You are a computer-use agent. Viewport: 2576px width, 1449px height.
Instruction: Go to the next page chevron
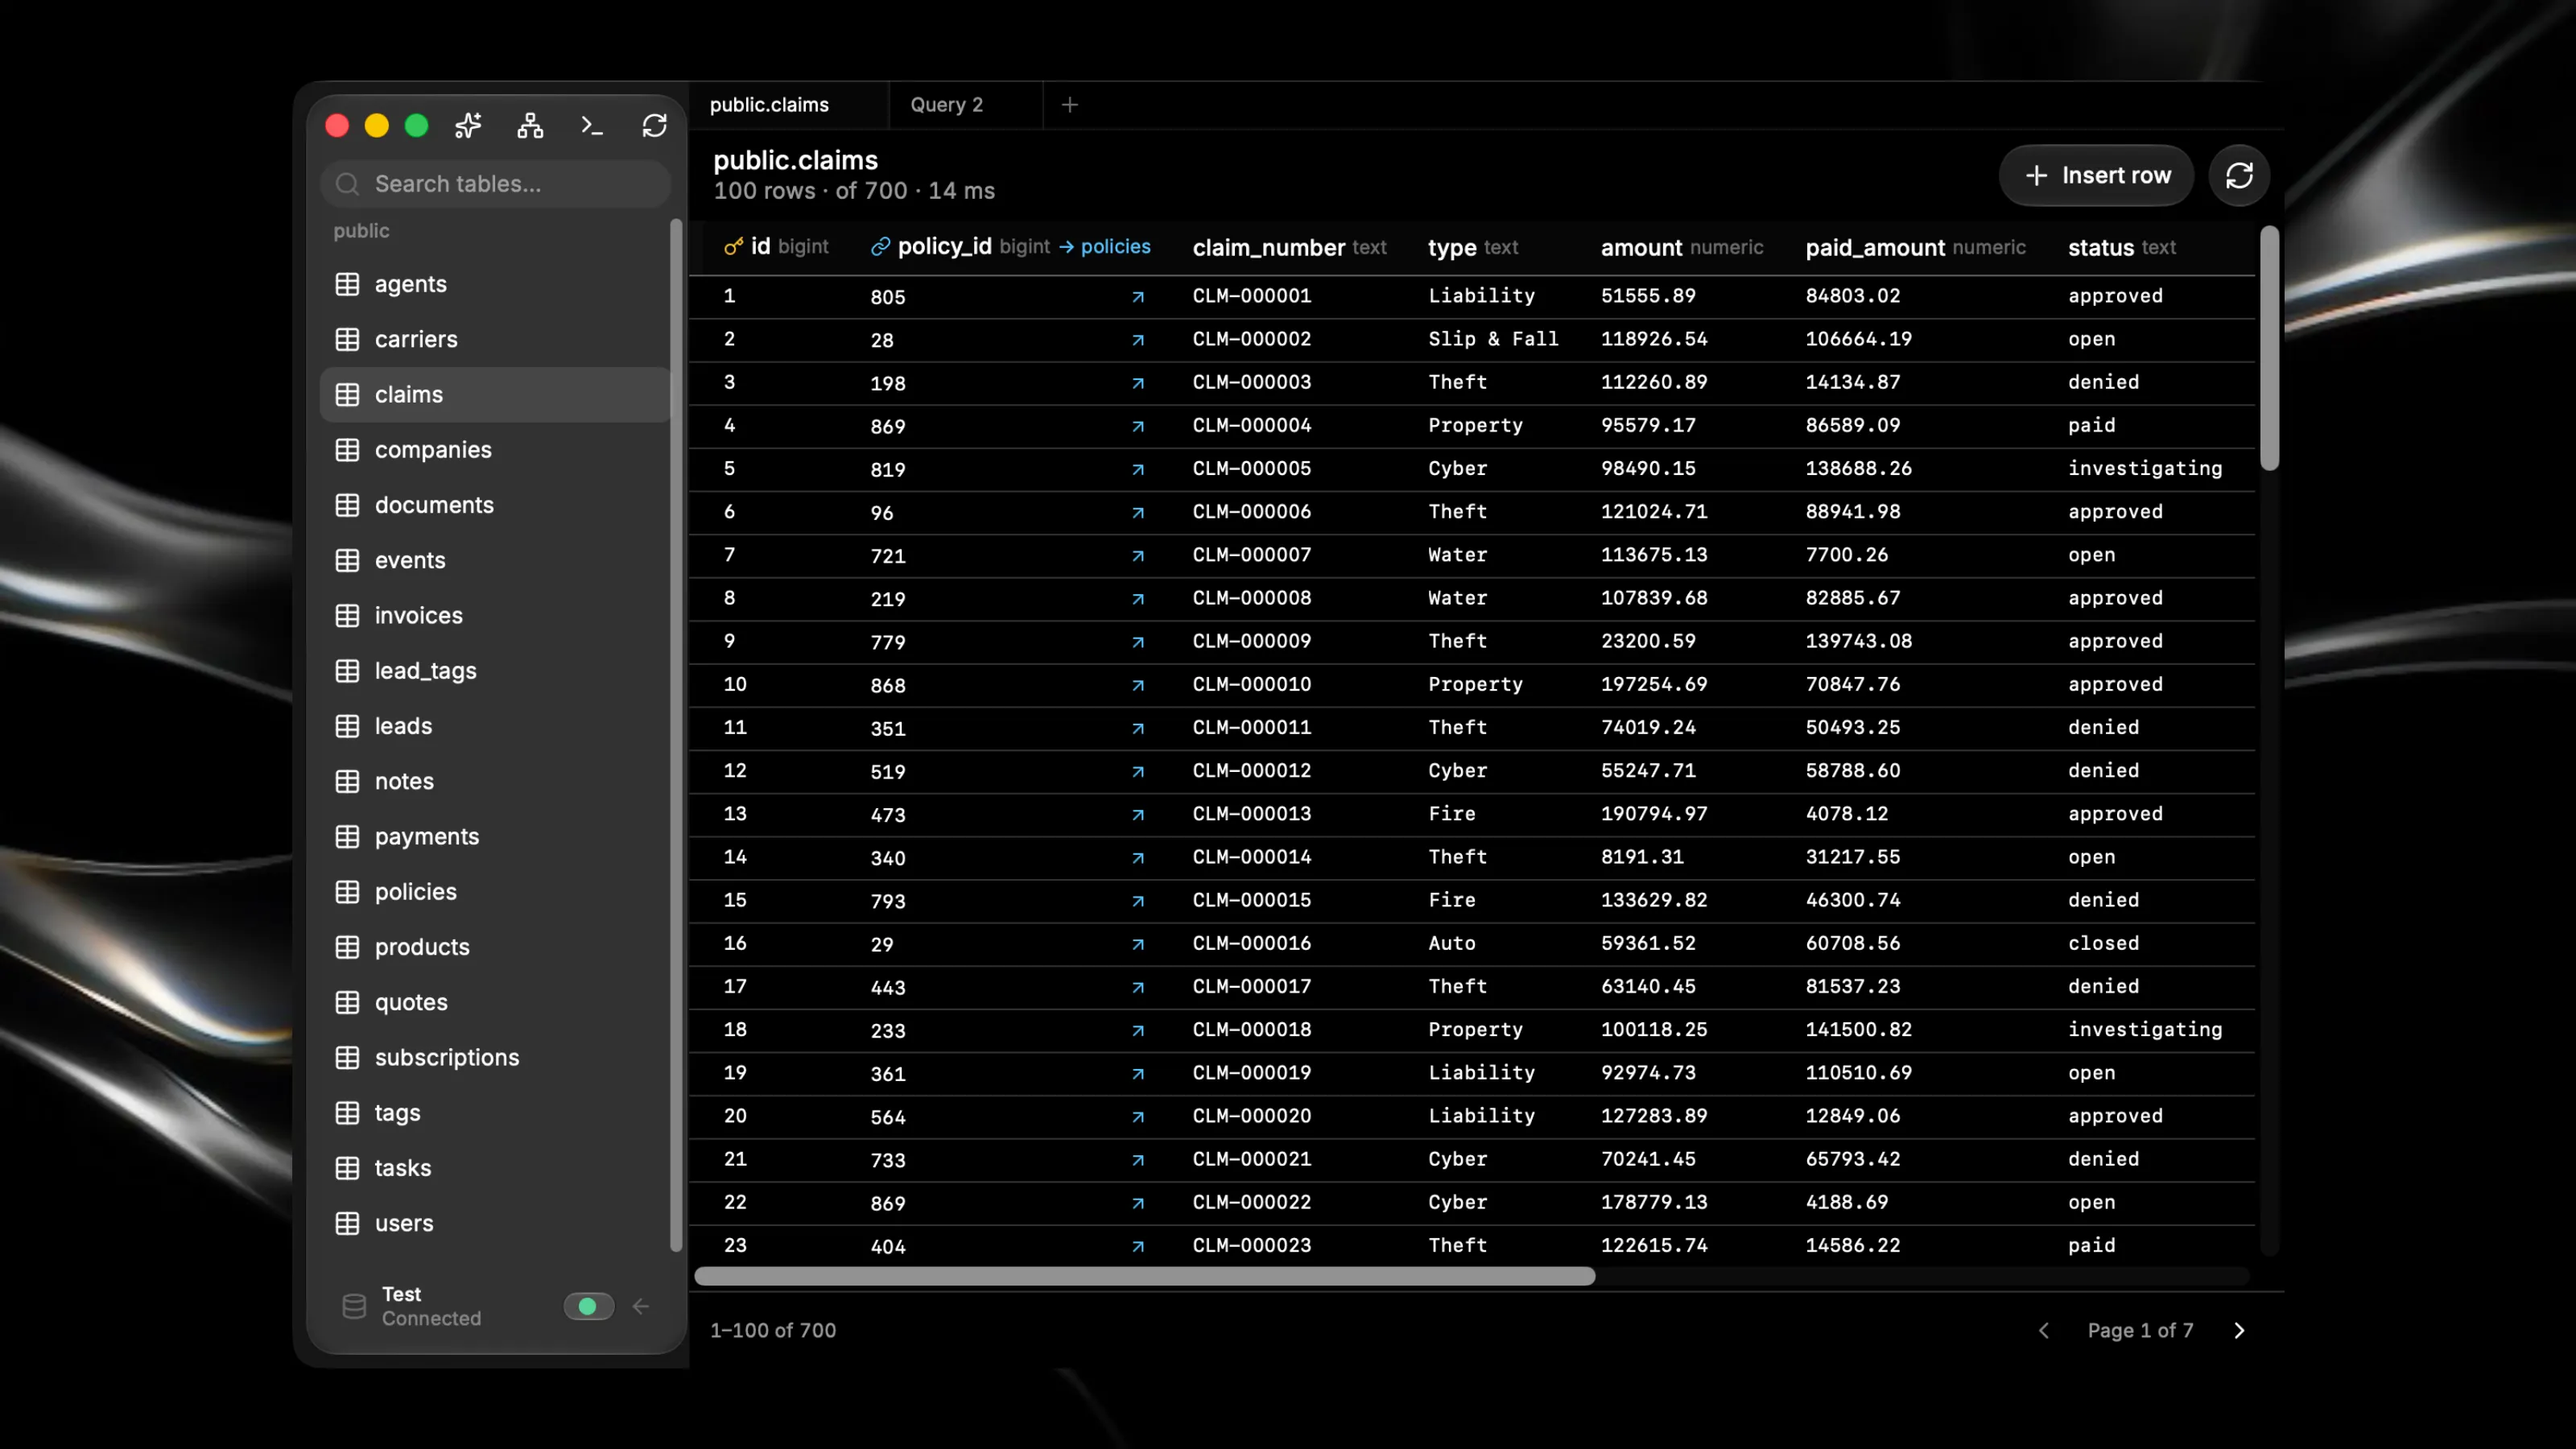pos(2239,1331)
